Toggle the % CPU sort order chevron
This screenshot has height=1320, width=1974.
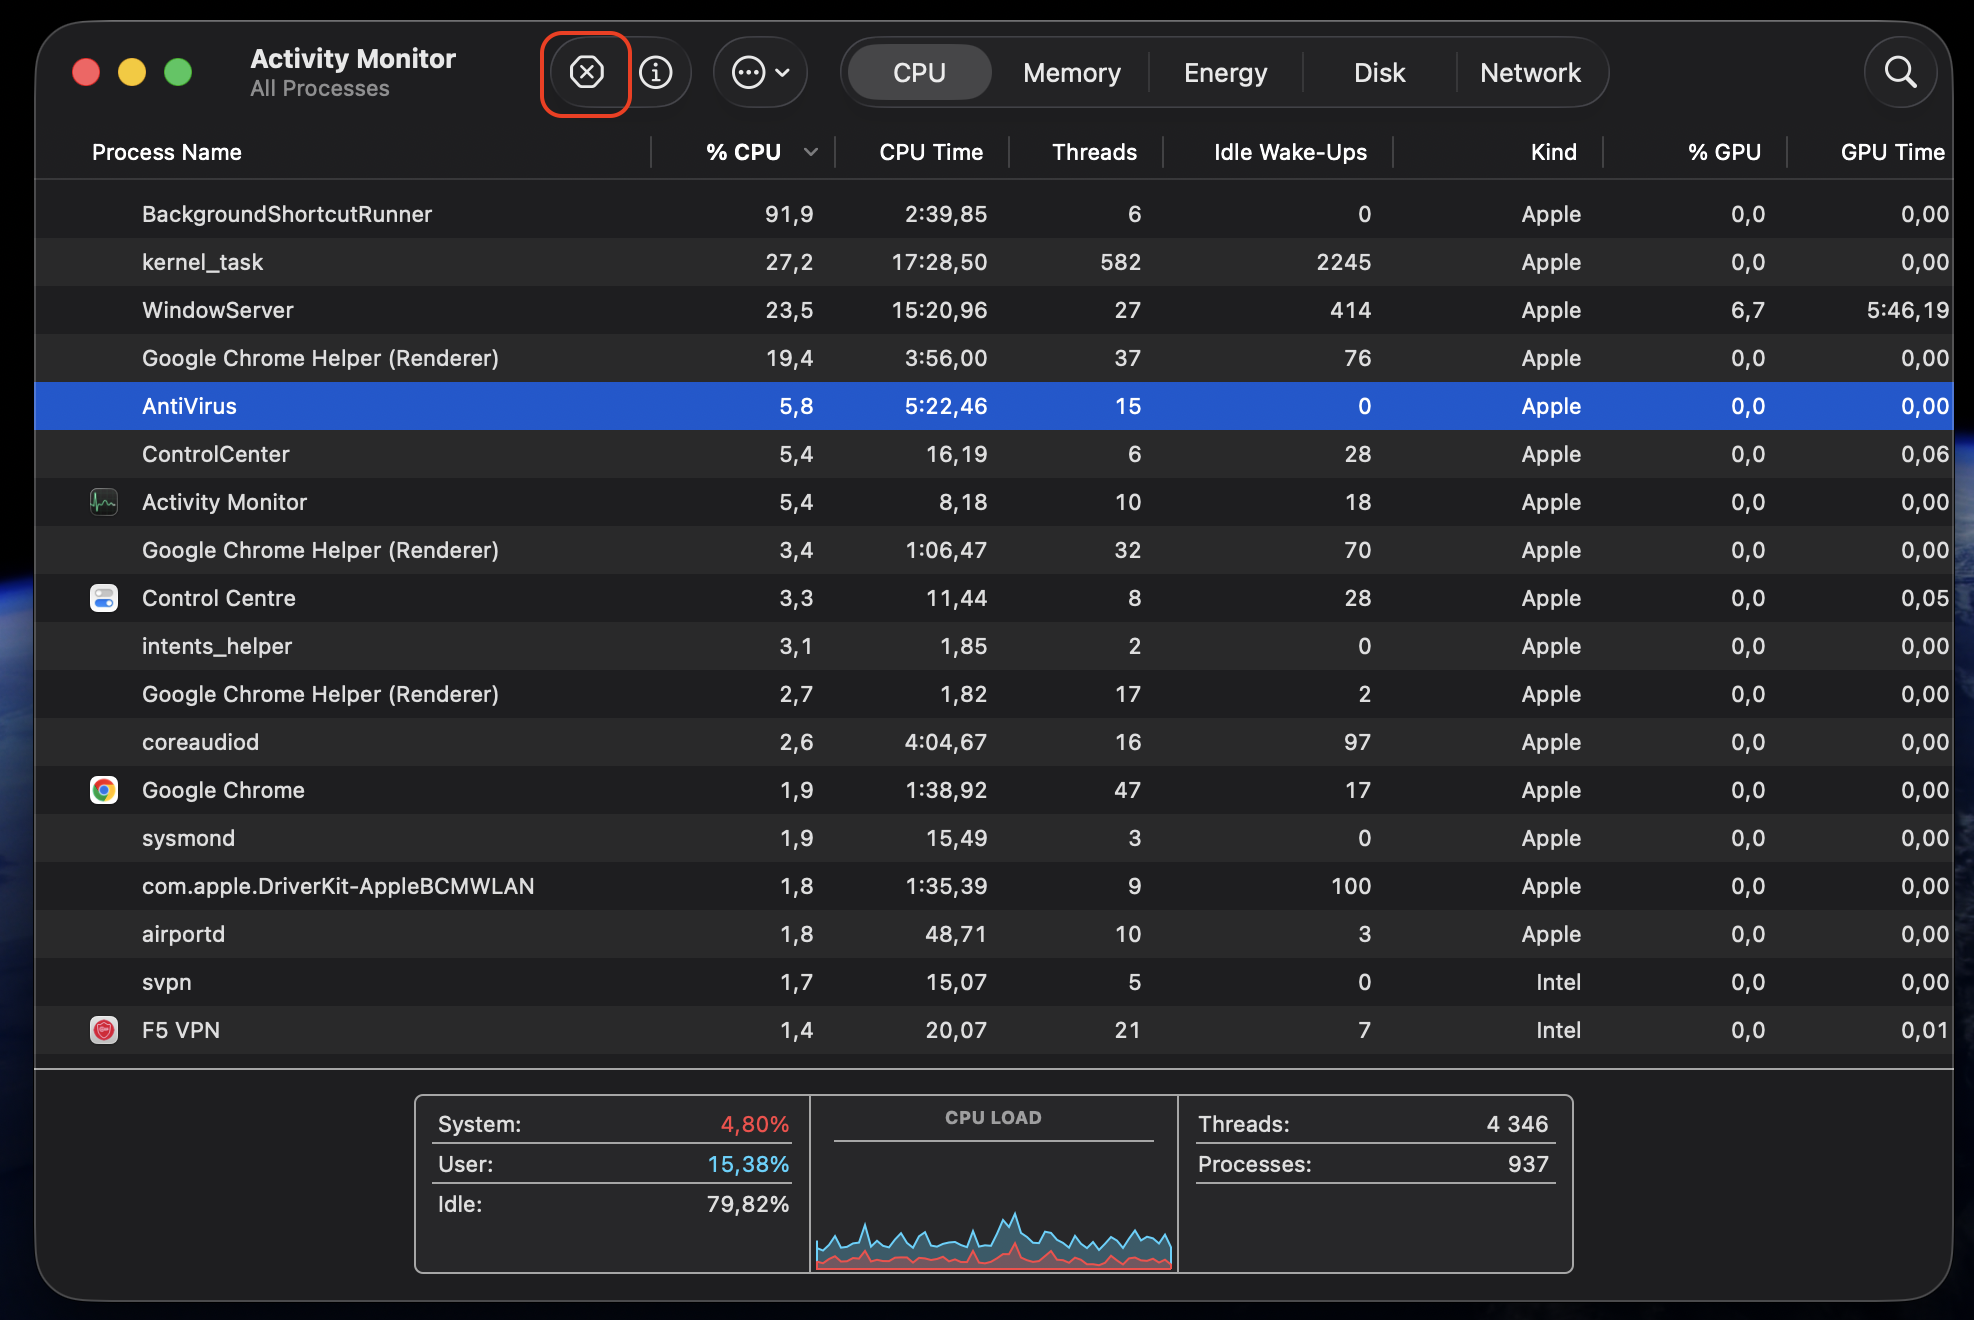811,152
